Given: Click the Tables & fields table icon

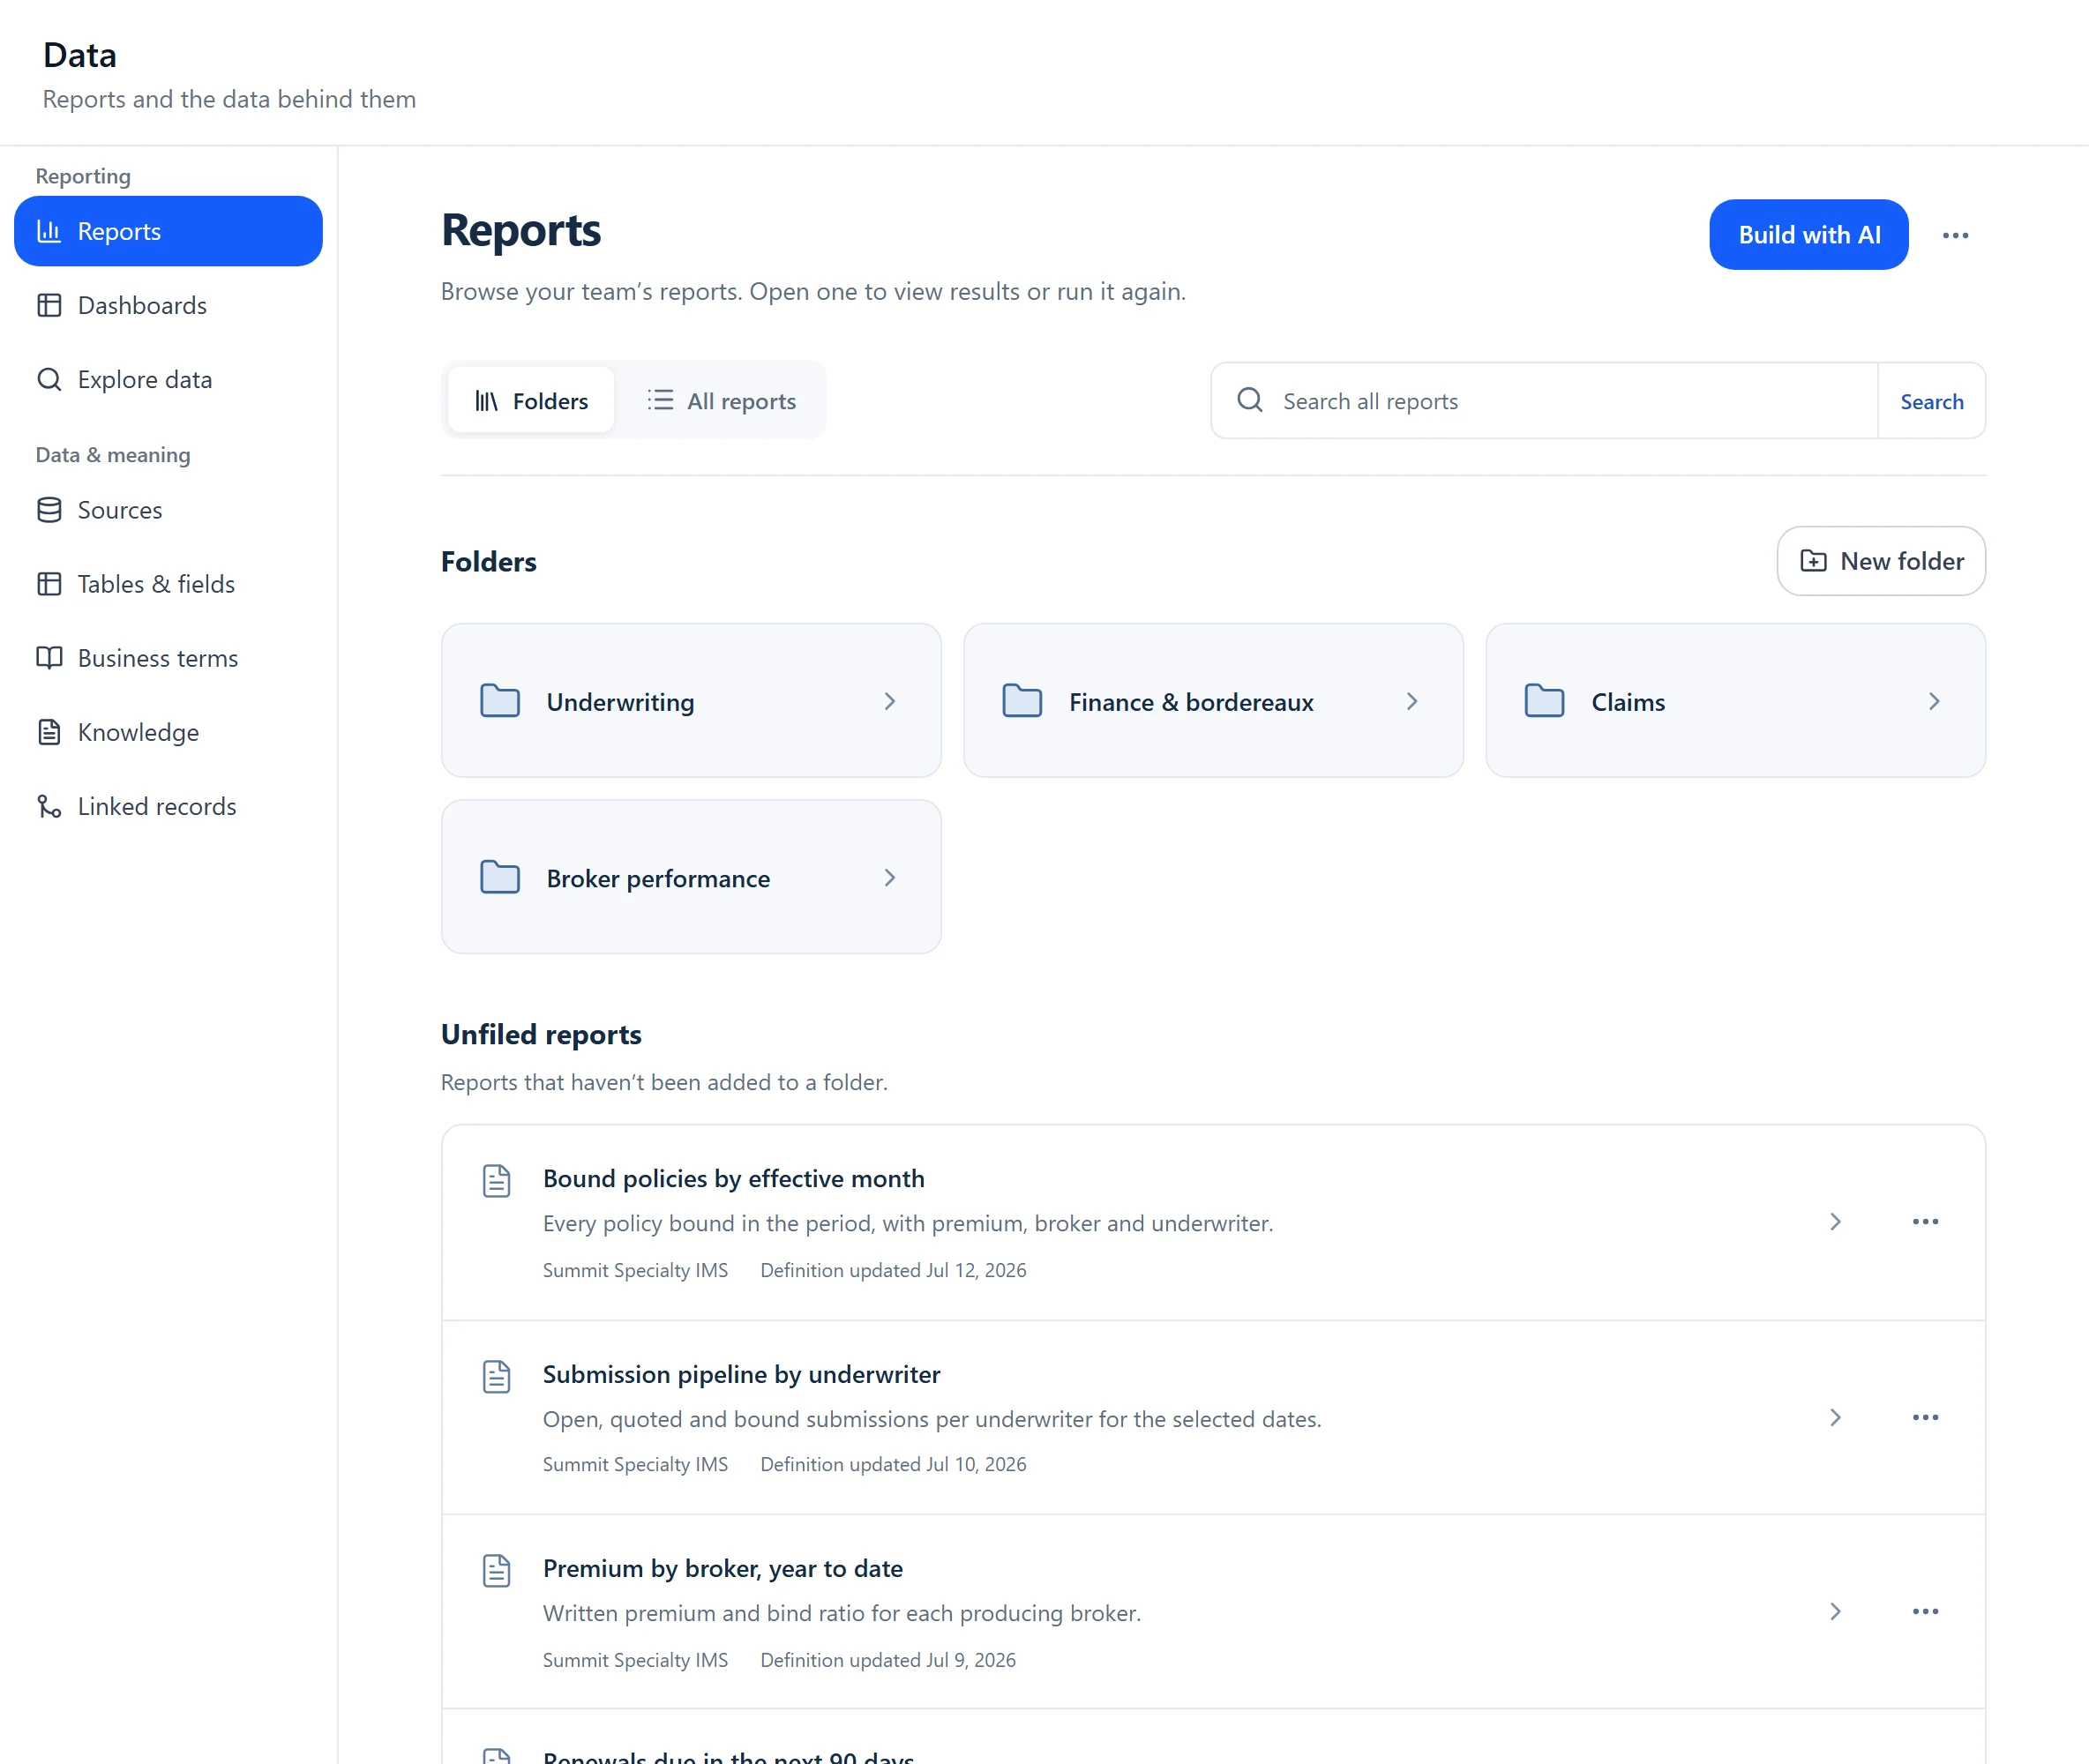Looking at the screenshot, I should tap(49, 584).
